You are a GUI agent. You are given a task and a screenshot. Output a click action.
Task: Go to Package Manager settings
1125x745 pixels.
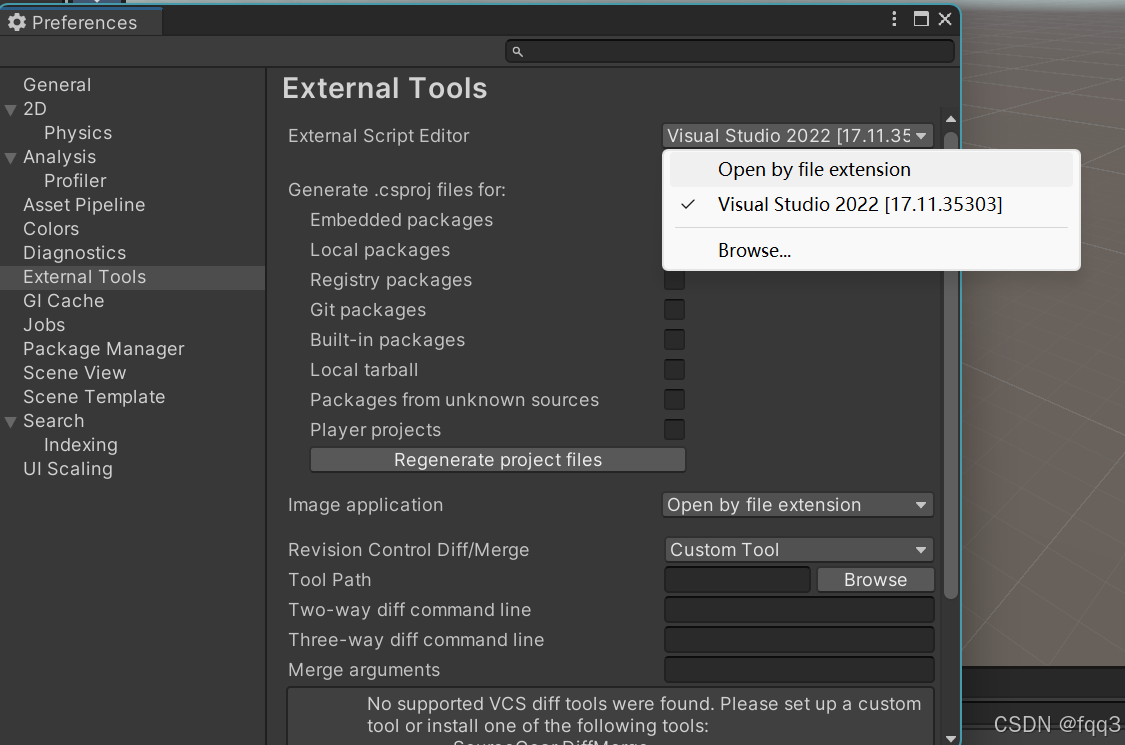coord(104,349)
